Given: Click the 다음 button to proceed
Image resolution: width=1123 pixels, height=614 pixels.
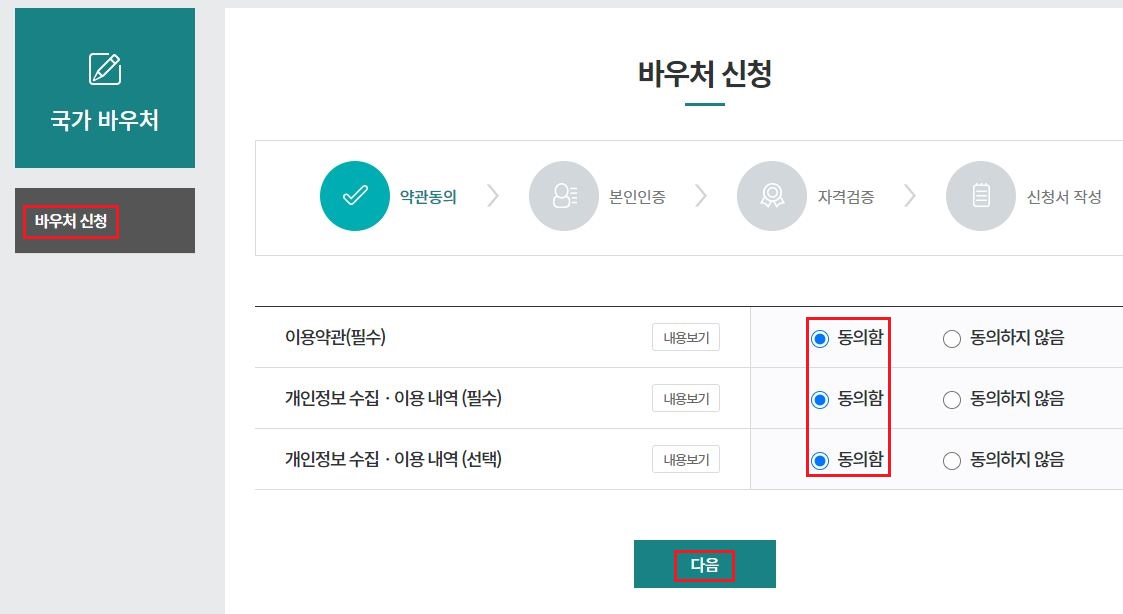Looking at the screenshot, I should coord(703,563).
